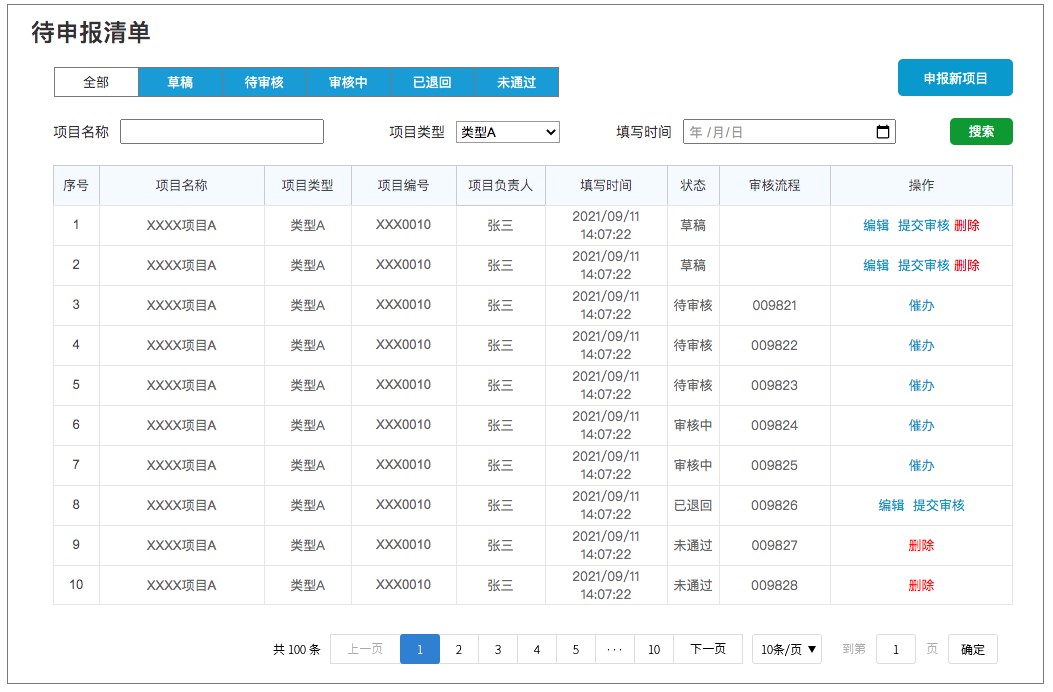Click the 确定 pagination button
Viewport: 1053px width, 692px height.
click(972, 649)
